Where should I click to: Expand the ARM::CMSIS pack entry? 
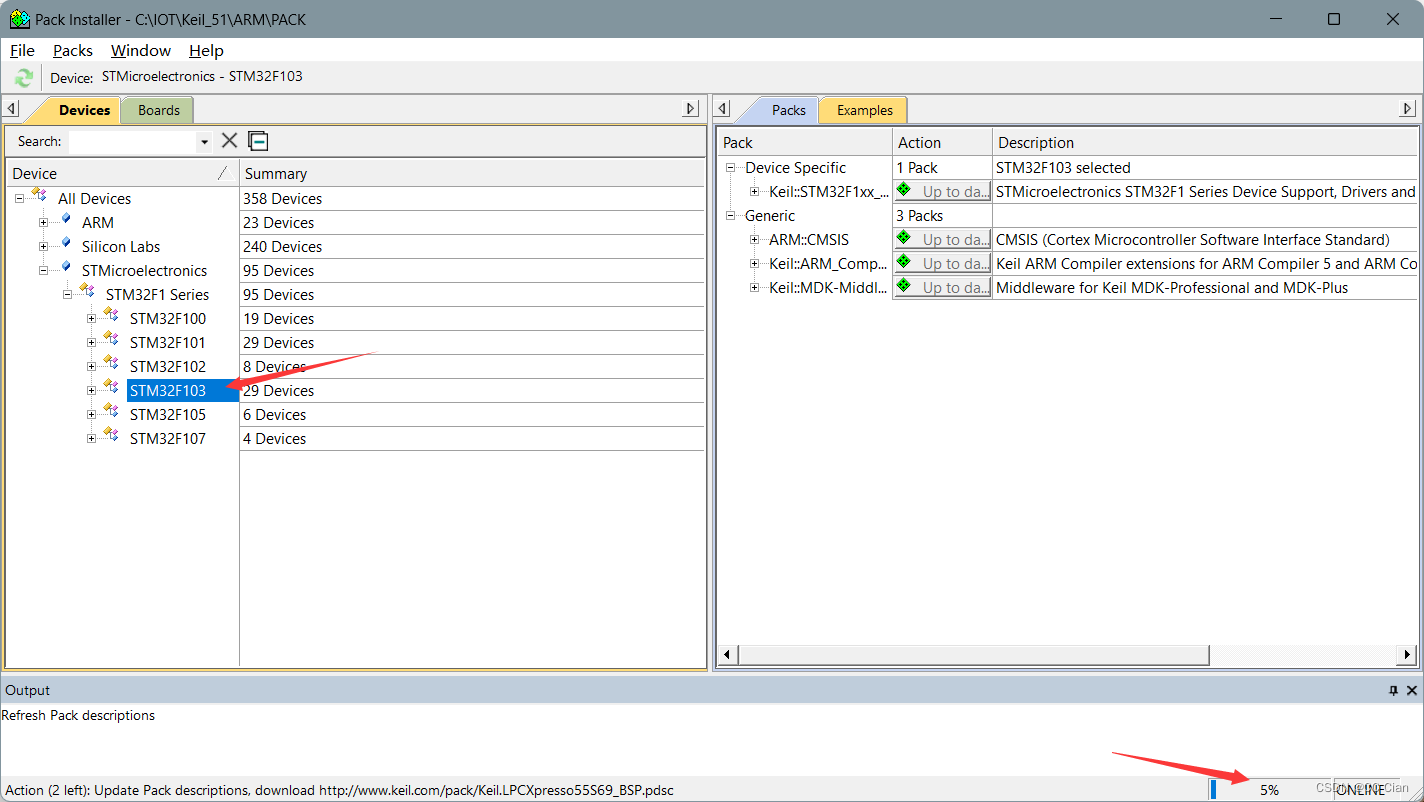tap(755, 239)
